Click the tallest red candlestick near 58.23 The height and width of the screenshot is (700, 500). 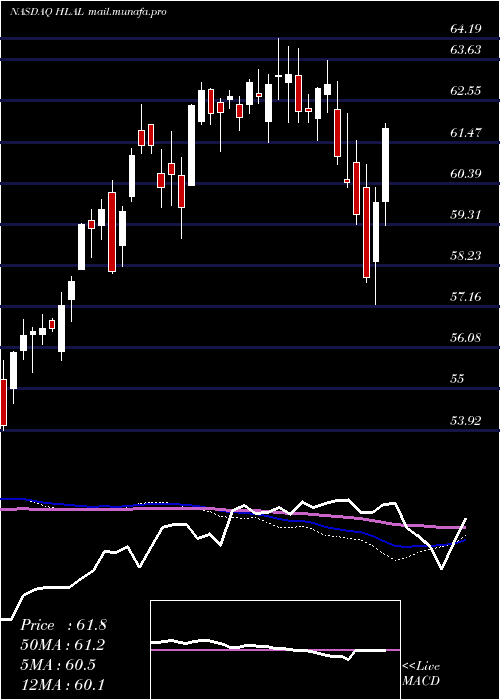coord(367,232)
